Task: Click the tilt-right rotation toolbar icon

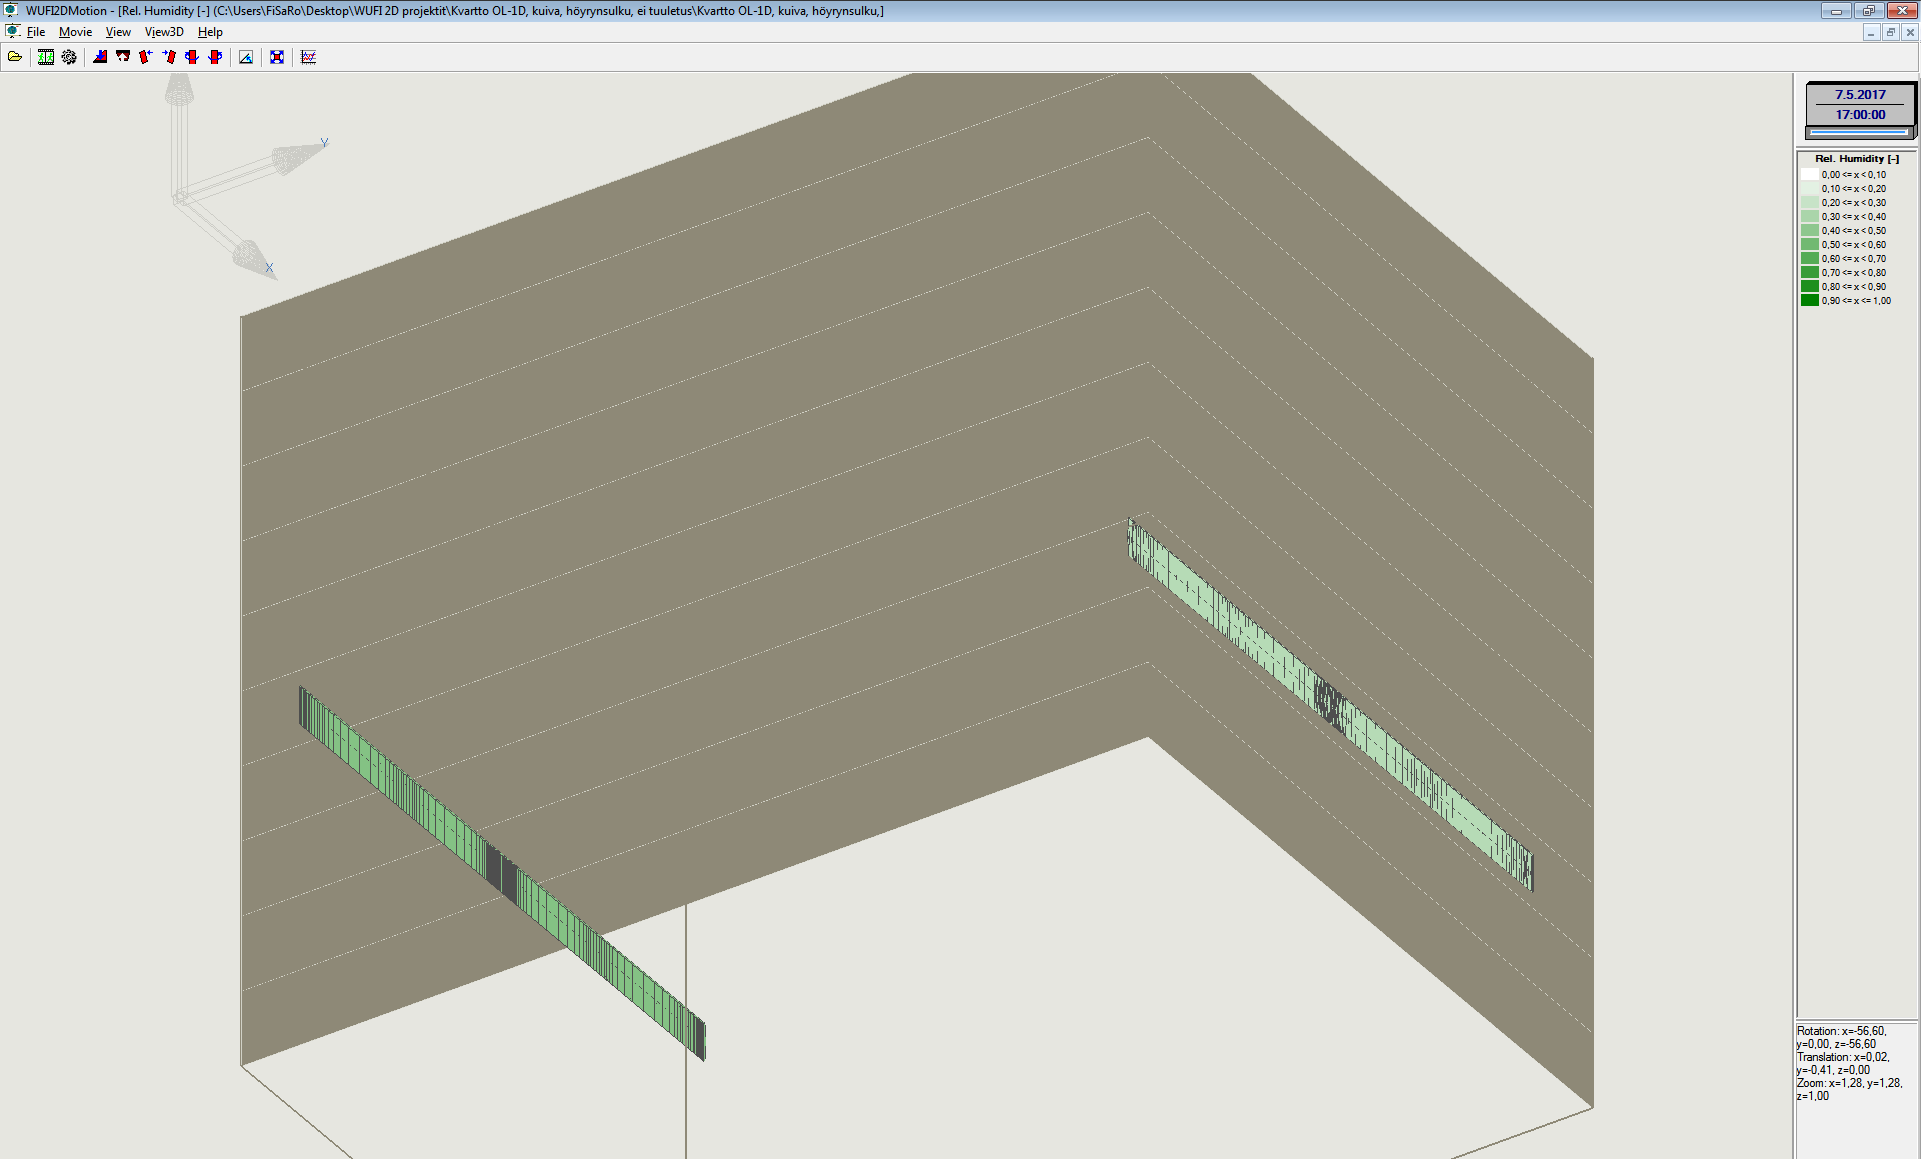Action: coord(169,57)
